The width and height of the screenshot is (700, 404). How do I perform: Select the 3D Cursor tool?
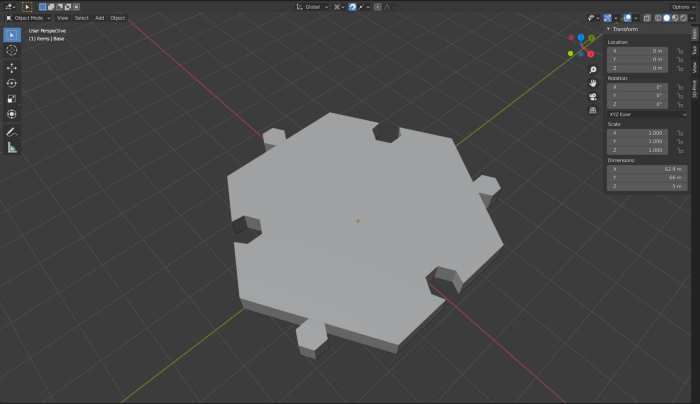coord(12,50)
